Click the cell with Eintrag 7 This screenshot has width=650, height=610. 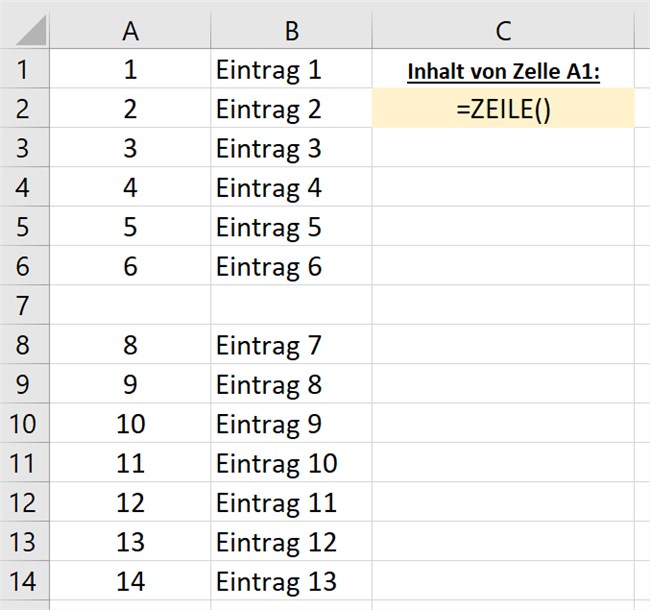point(291,344)
